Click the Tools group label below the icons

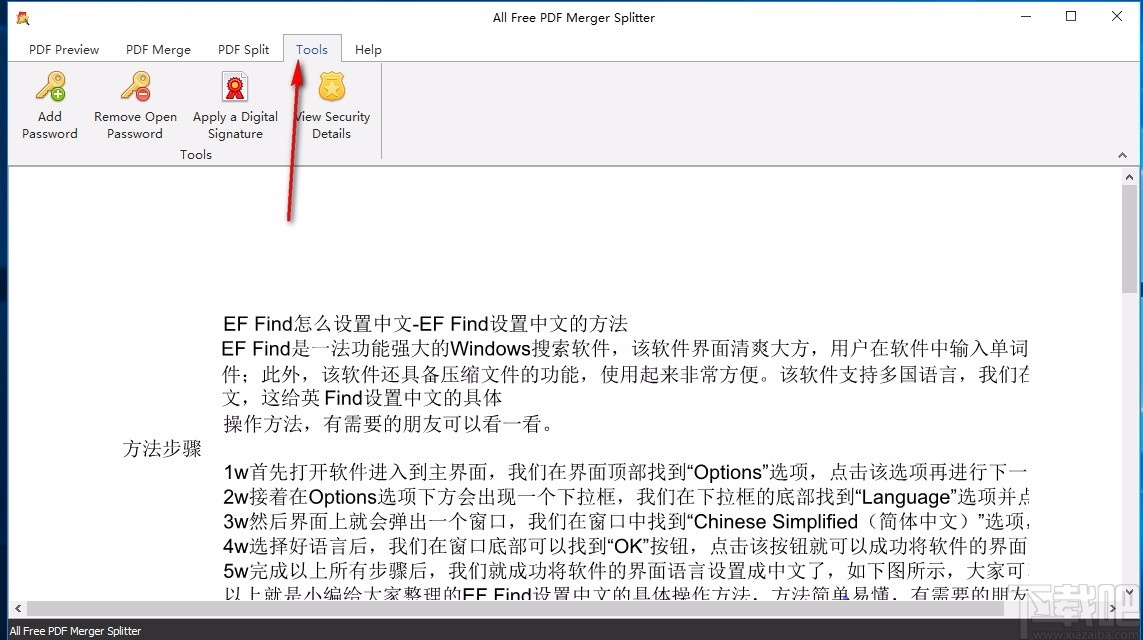pyautogui.click(x=195, y=154)
